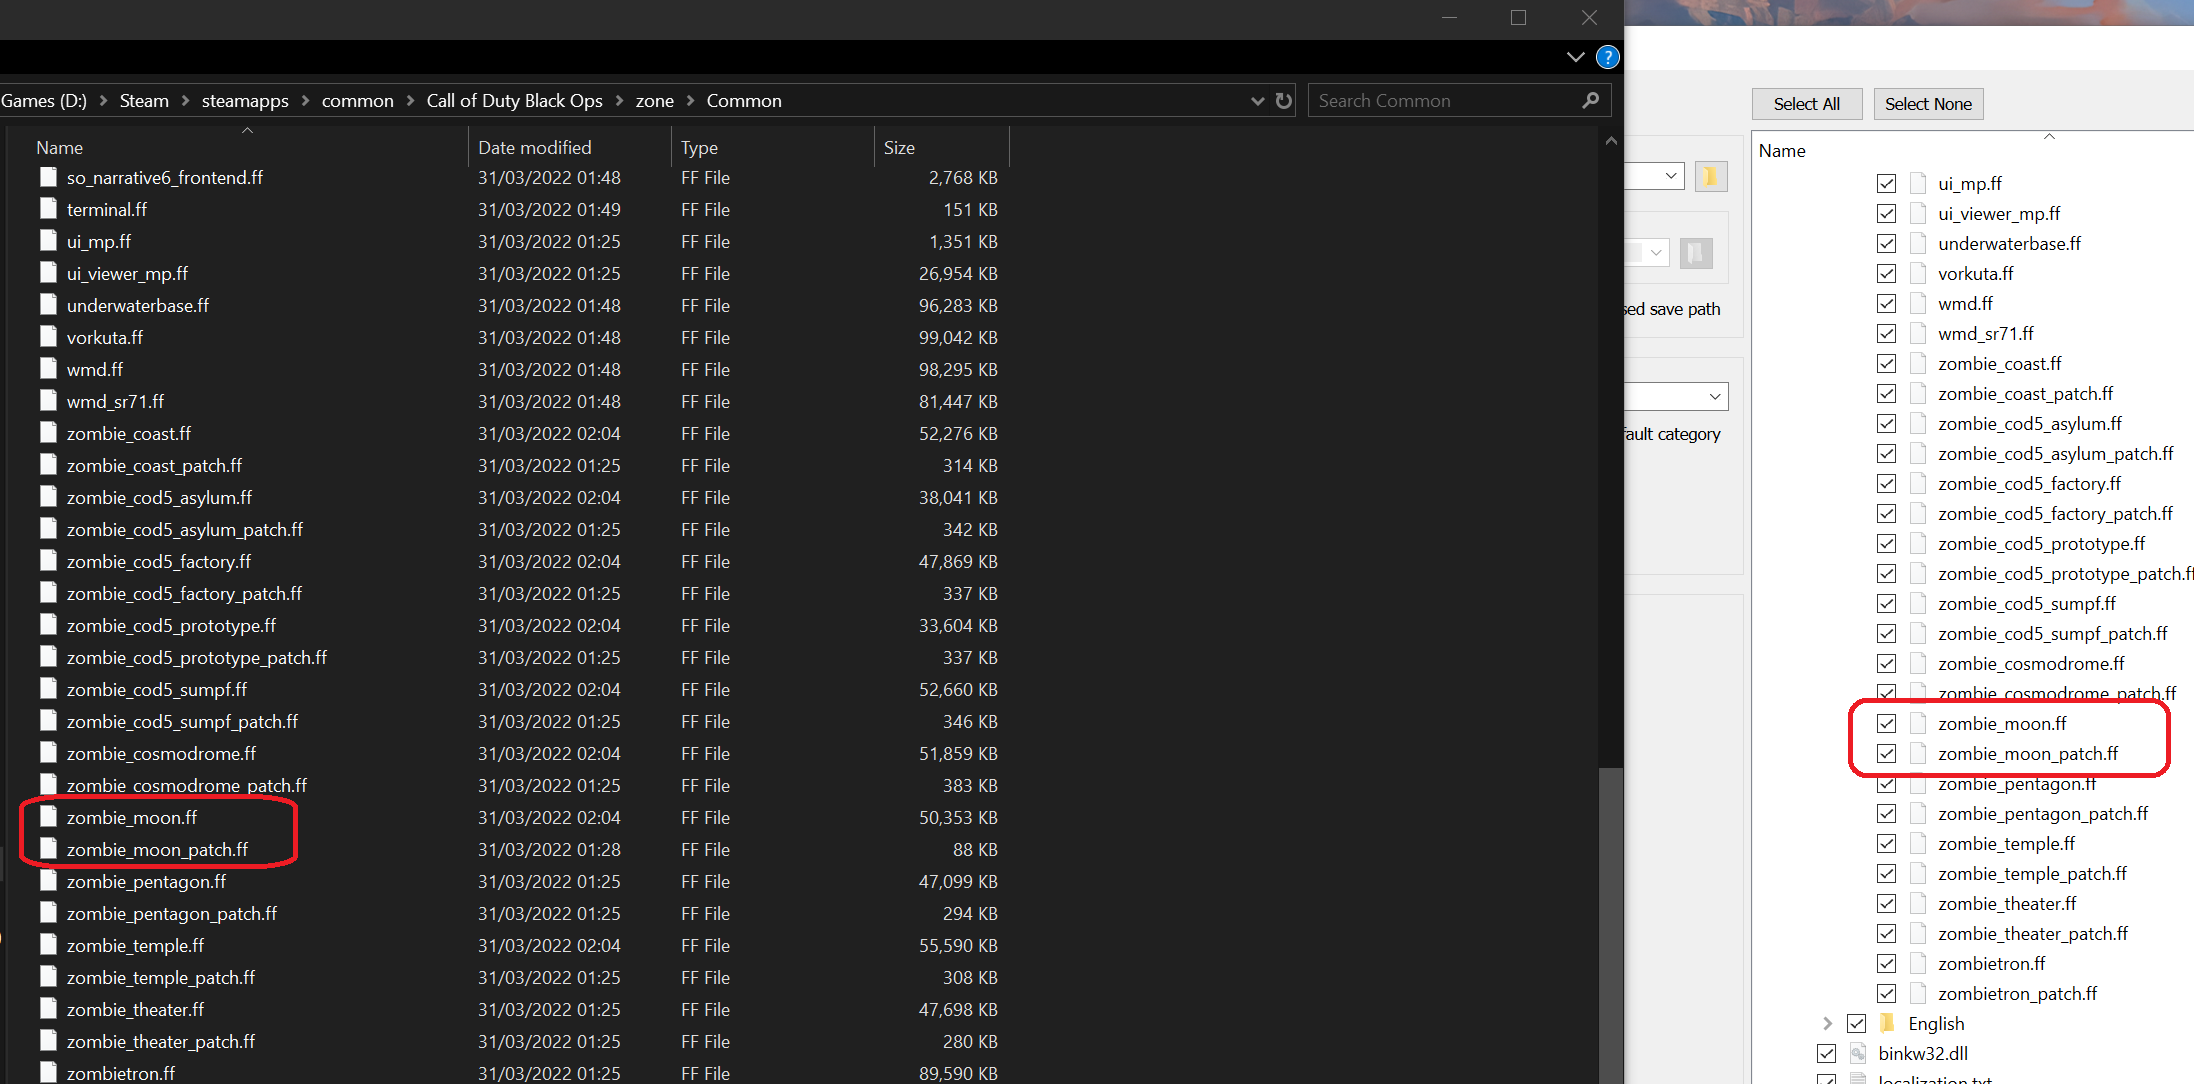Click the file icon of terminal.ff
Viewport: 2194px width, 1084px height.
click(x=48, y=209)
